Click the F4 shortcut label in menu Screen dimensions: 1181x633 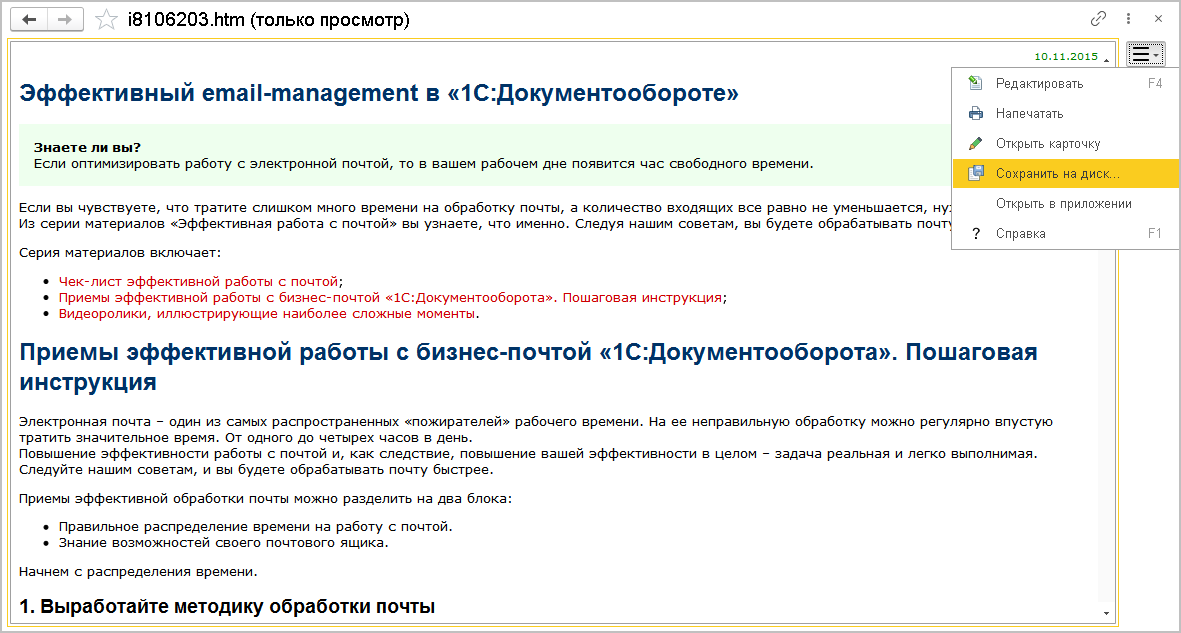point(1155,84)
